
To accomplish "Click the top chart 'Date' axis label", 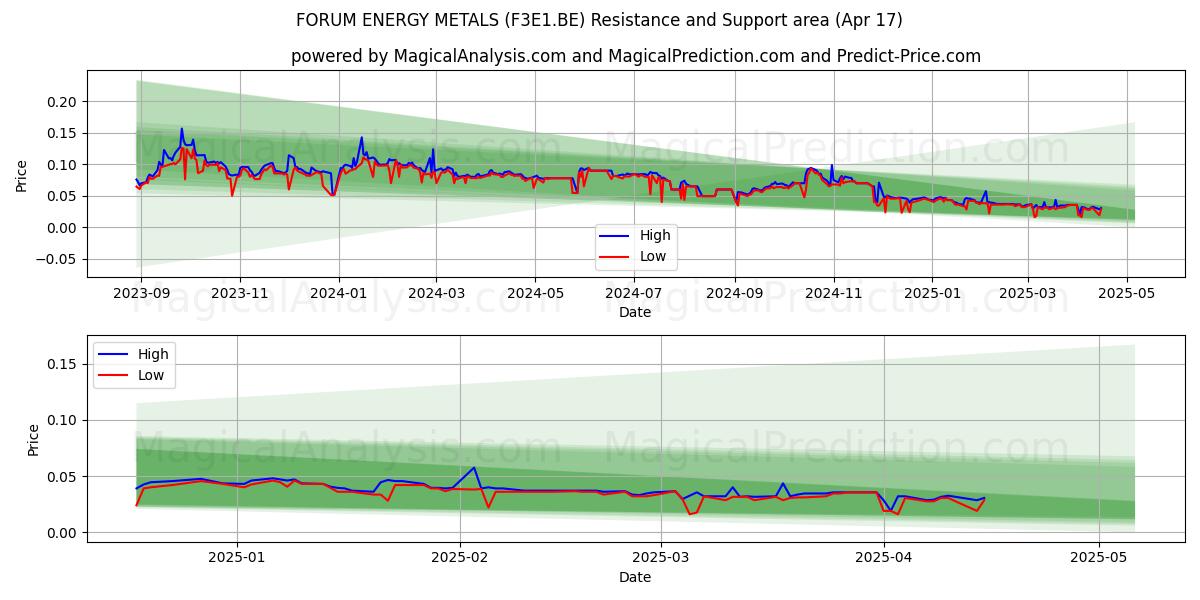I will [635, 312].
